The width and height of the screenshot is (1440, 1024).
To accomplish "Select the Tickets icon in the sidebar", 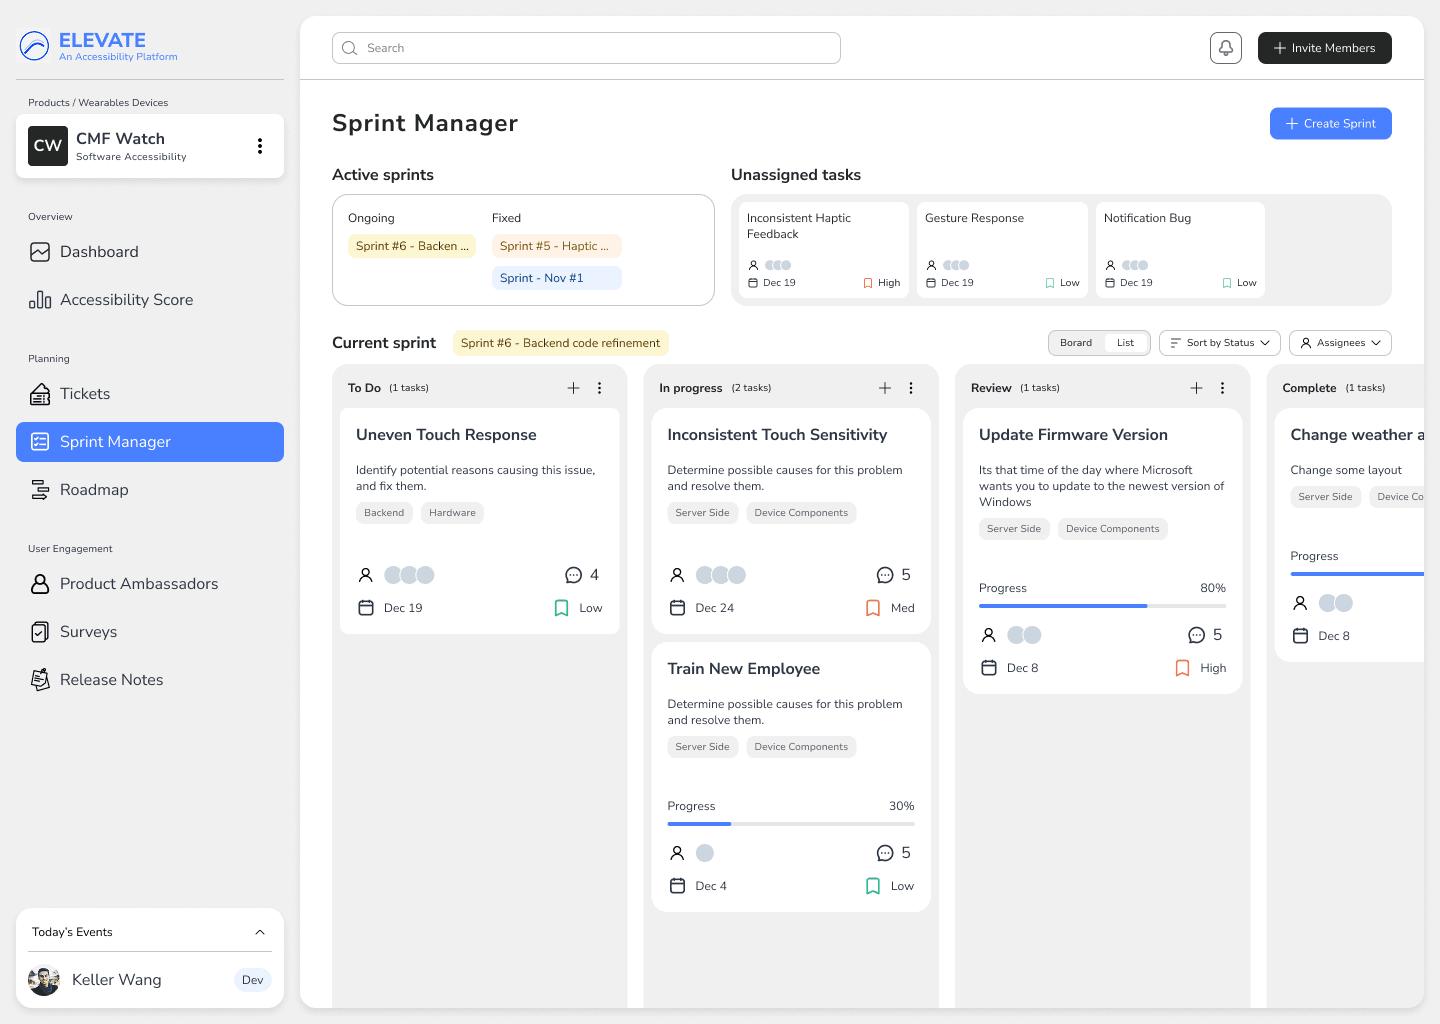I will click(x=40, y=393).
